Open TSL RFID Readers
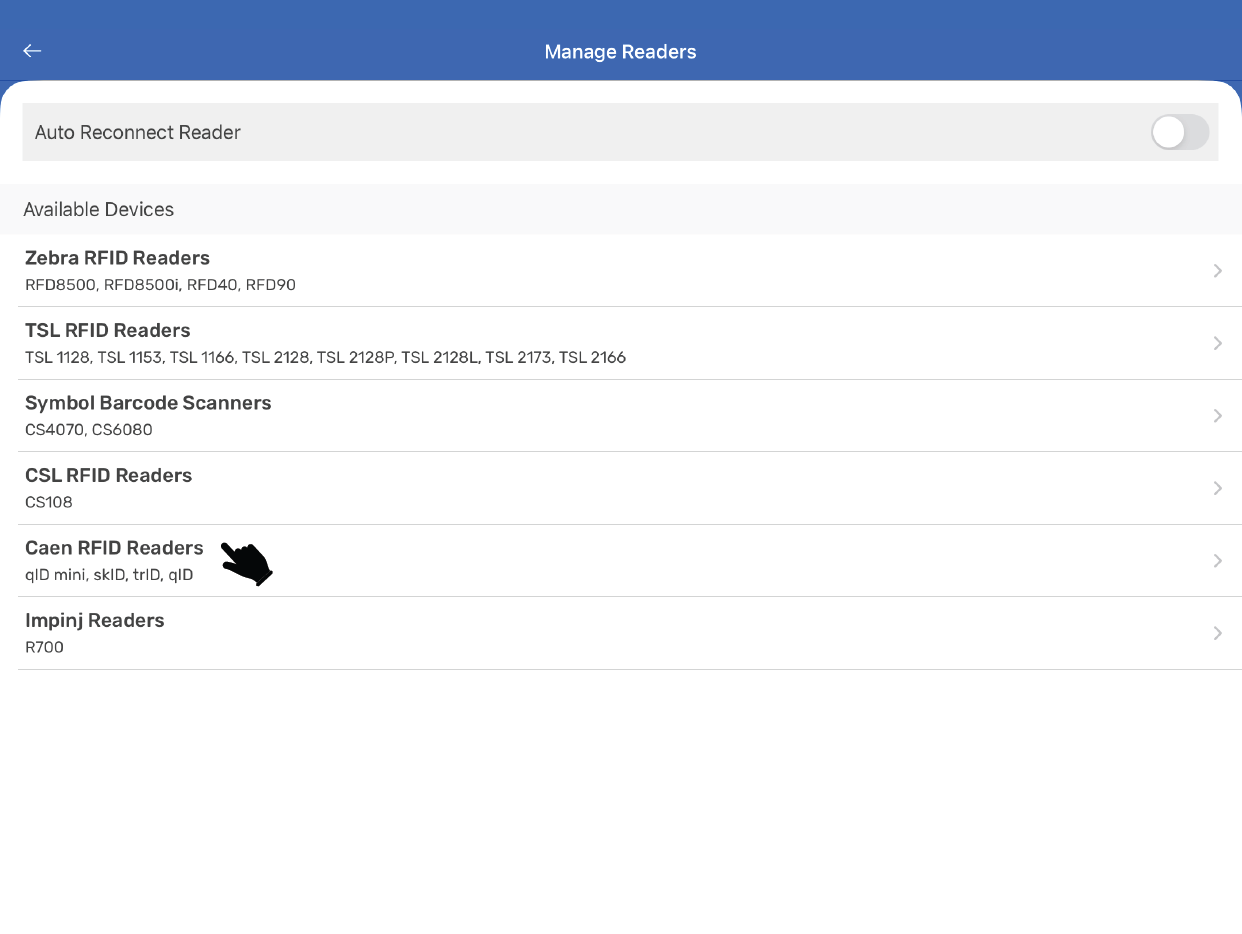This screenshot has width=1242, height=934. tap(107, 331)
